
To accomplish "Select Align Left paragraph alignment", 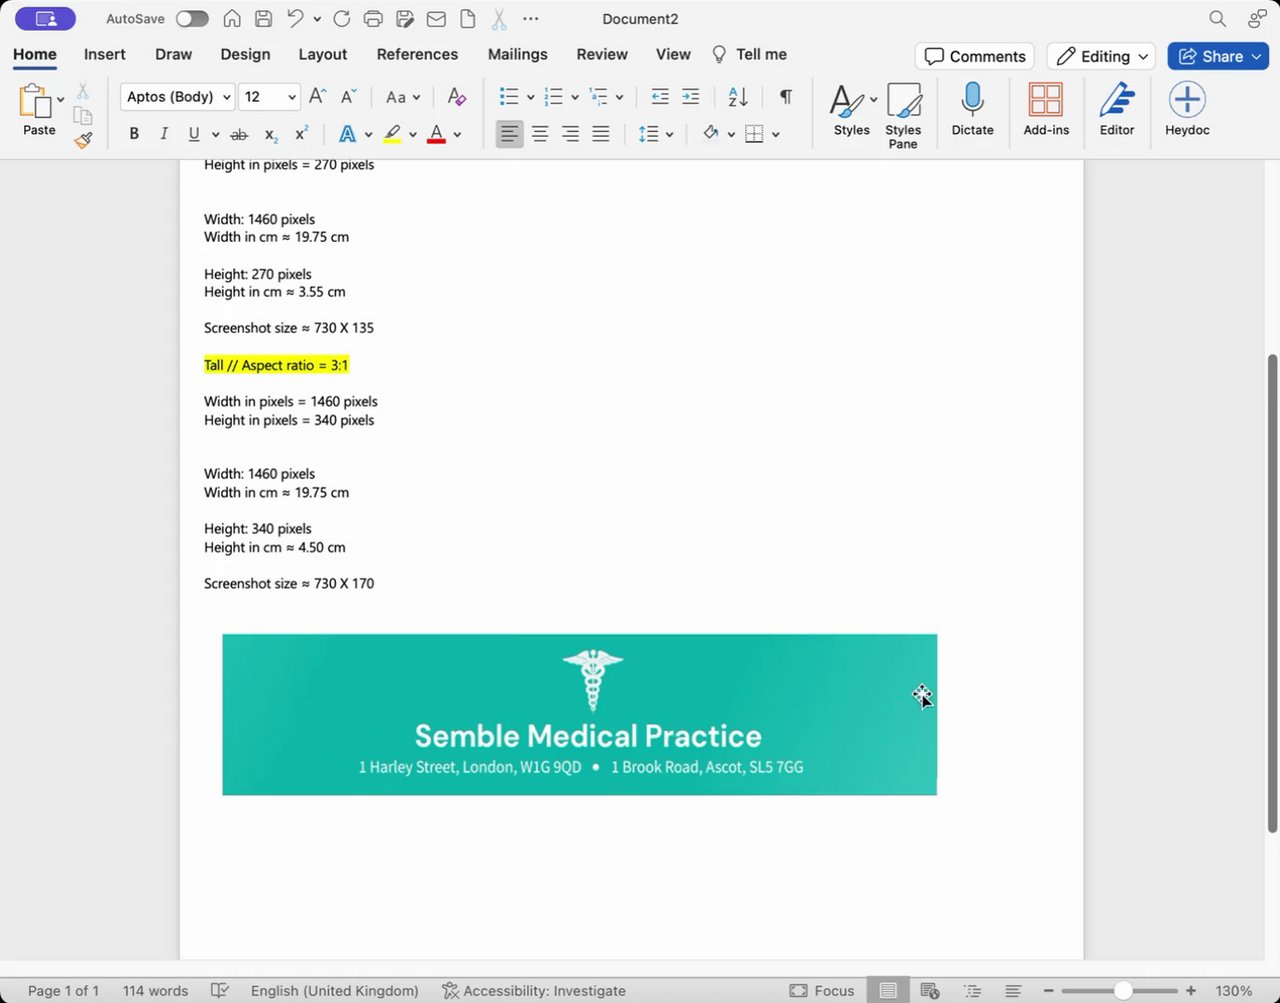I will [x=509, y=134].
